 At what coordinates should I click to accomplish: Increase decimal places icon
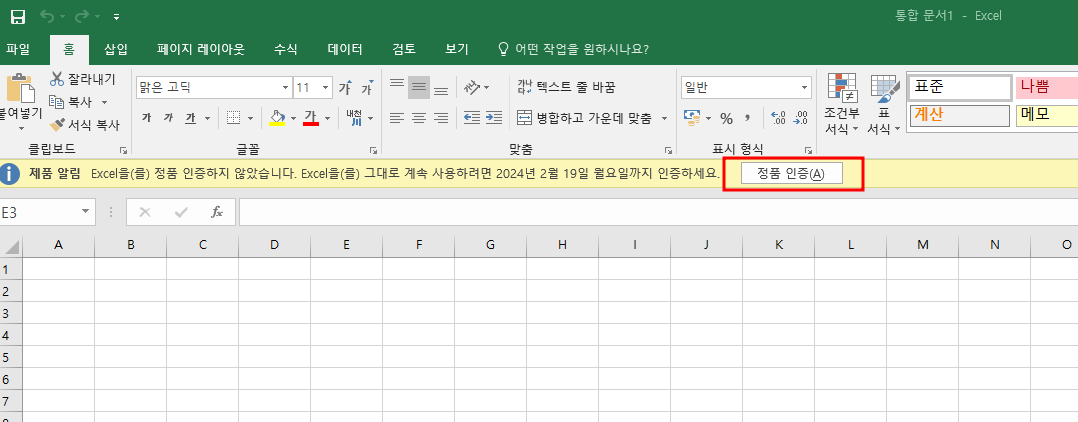tap(779, 118)
